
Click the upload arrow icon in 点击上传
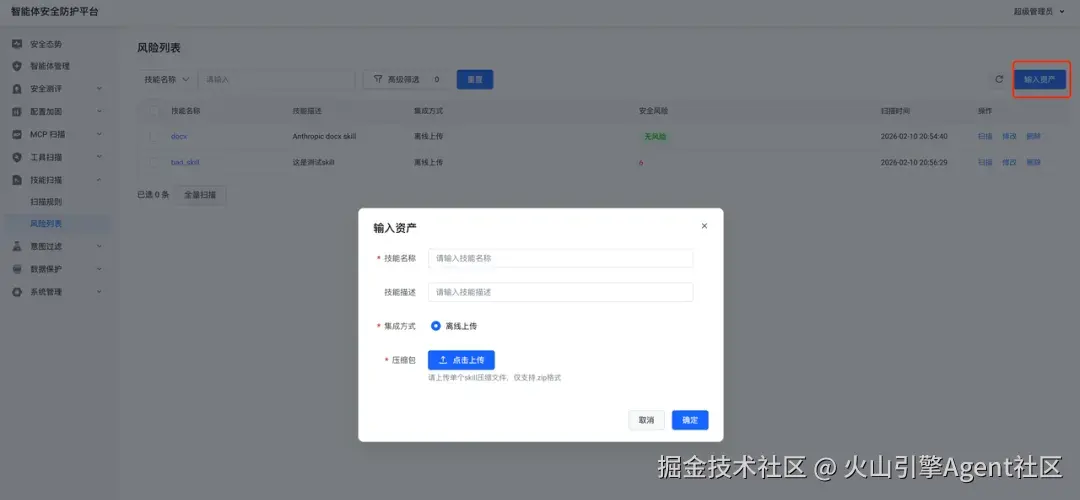pyautogui.click(x=444, y=360)
